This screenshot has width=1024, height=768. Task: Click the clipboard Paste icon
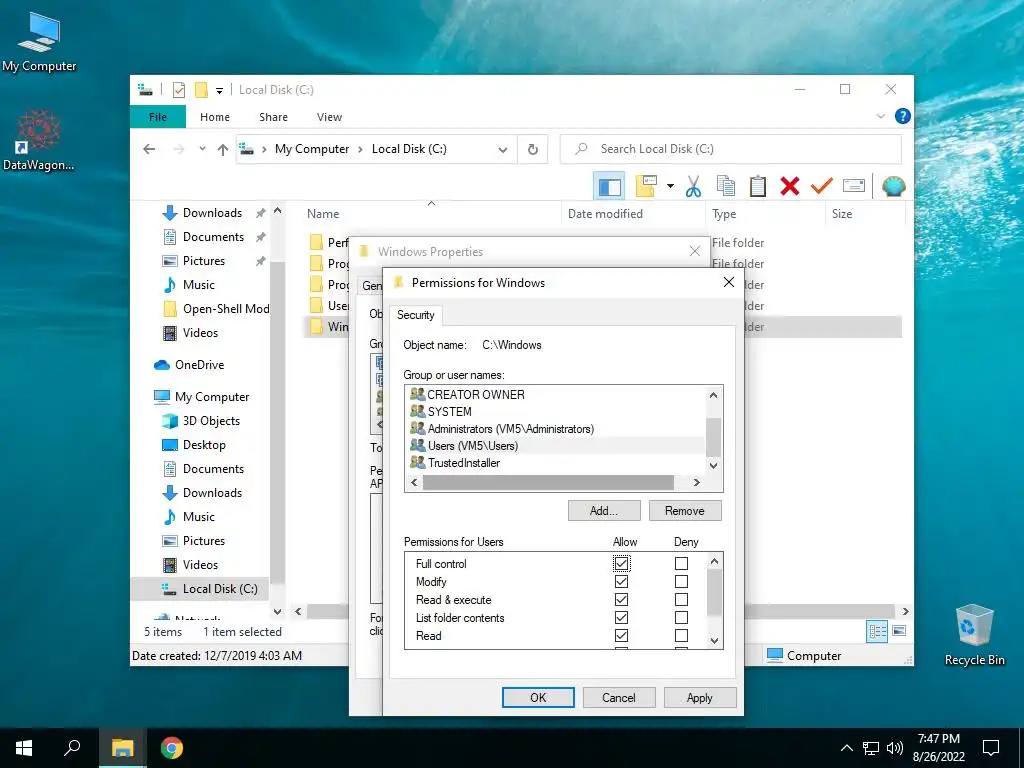tap(758, 187)
